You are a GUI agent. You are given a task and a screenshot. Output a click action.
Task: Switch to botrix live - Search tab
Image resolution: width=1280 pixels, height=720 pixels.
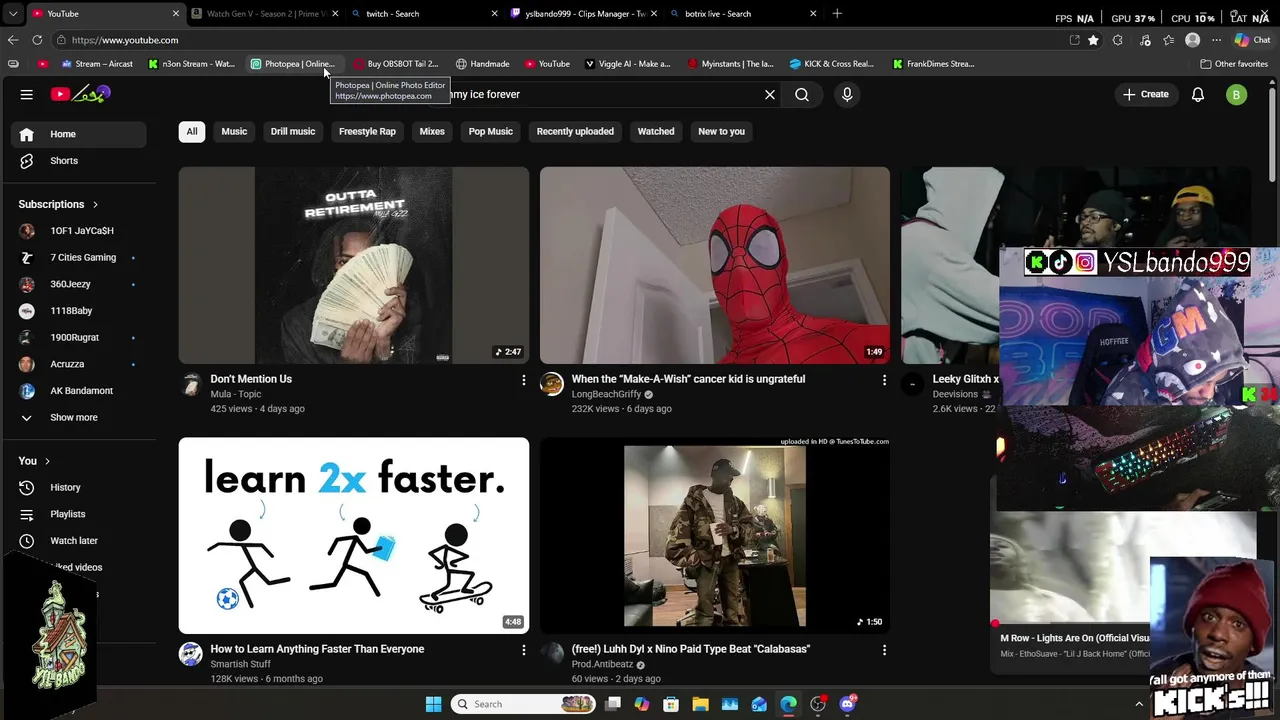tap(742, 14)
